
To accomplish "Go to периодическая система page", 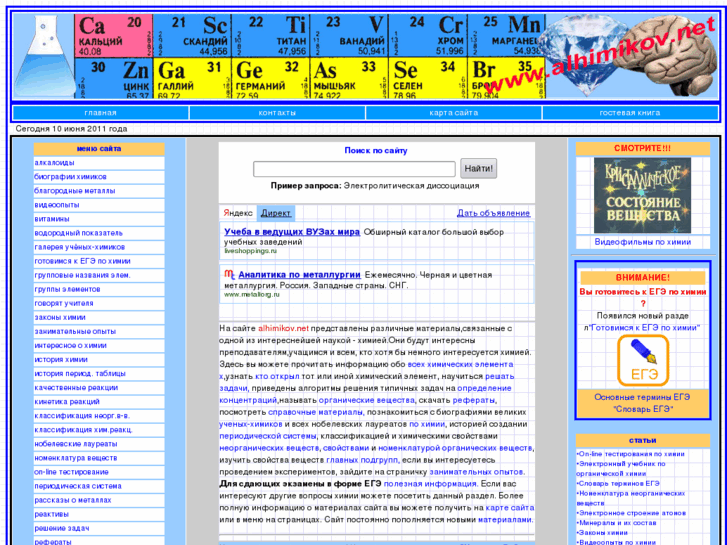I will coord(78,486).
